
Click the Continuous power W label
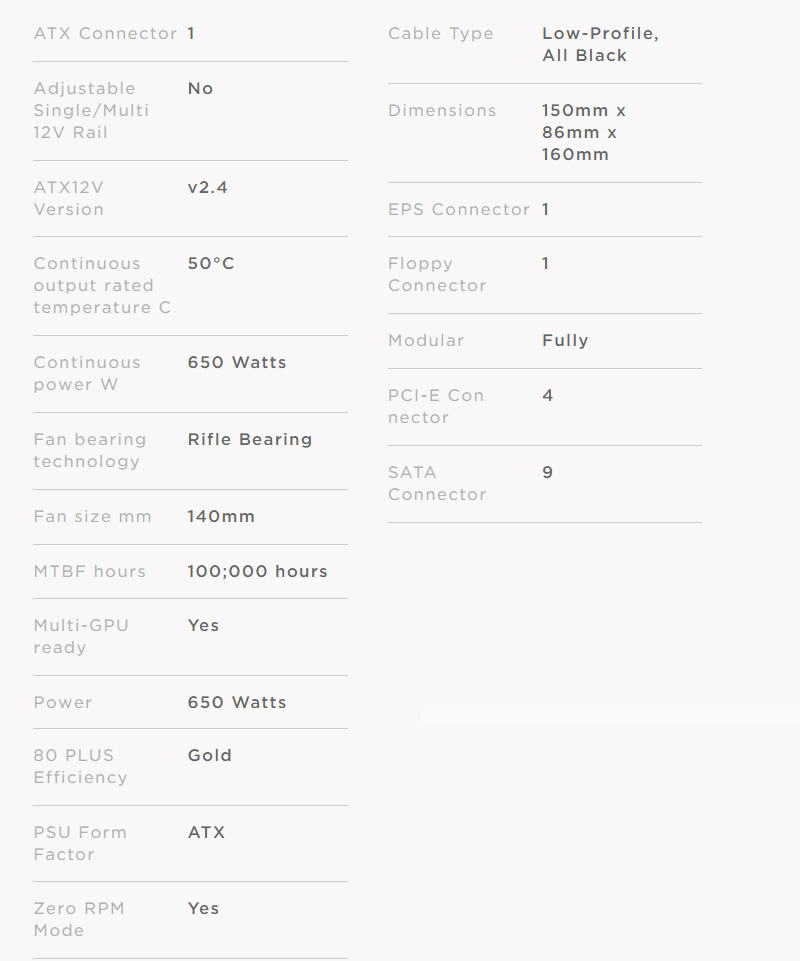pos(87,373)
